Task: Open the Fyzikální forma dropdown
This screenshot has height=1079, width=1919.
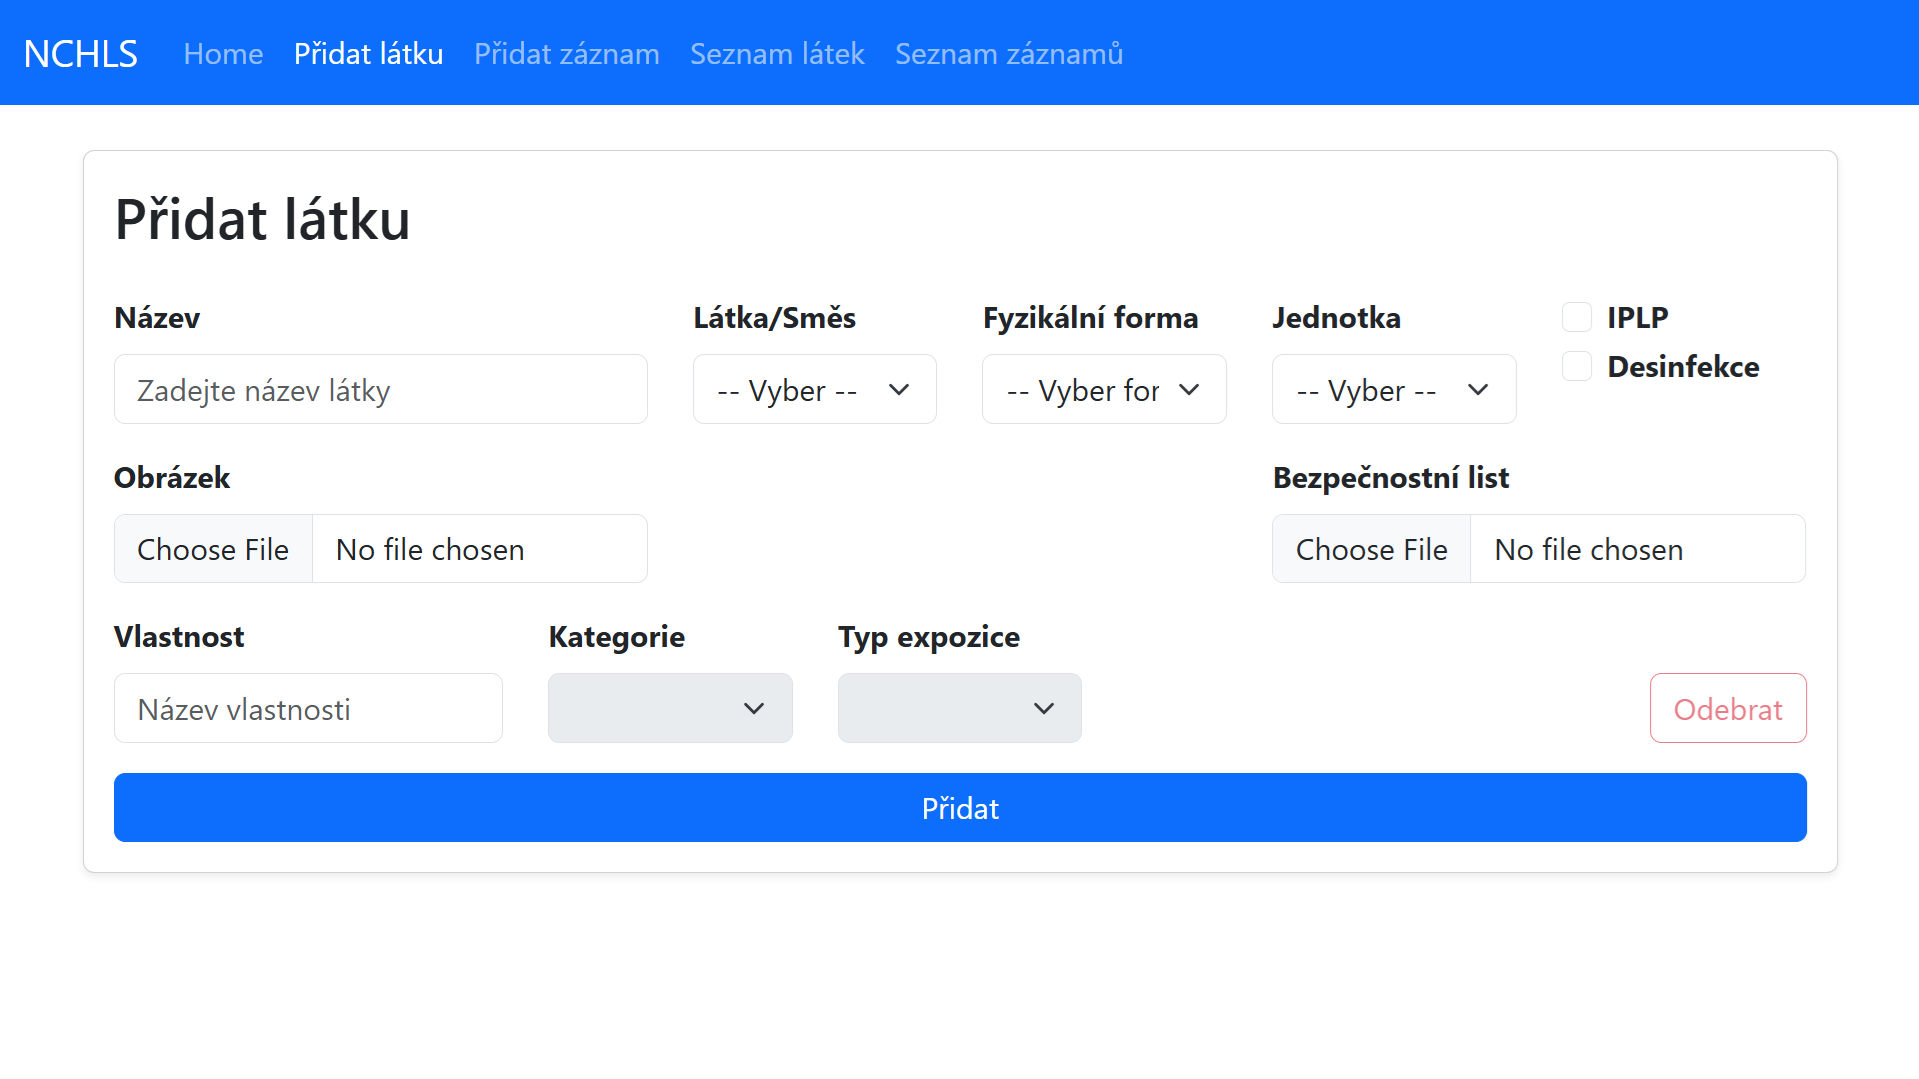Action: point(1103,390)
